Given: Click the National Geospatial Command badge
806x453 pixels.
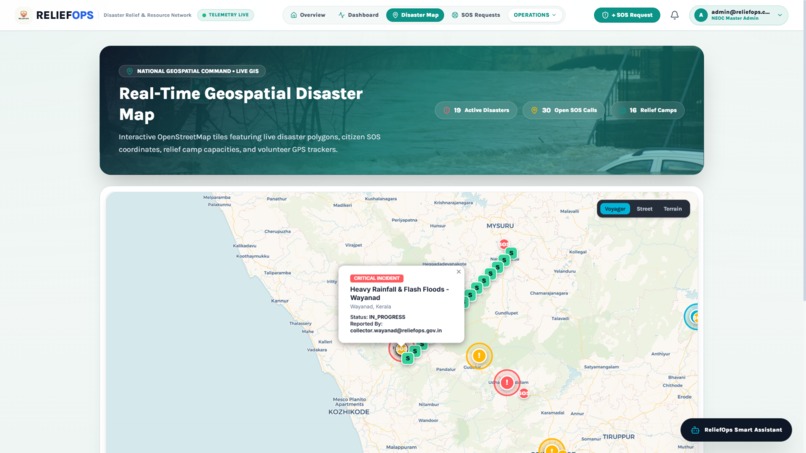Looking at the screenshot, I should [192, 71].
